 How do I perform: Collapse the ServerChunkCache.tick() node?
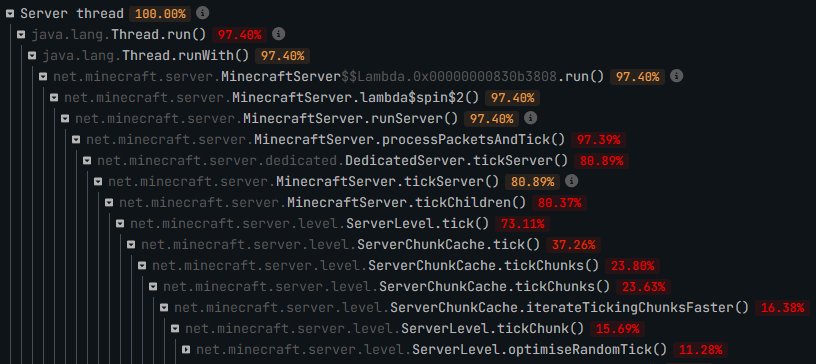[x=131, y=245]
